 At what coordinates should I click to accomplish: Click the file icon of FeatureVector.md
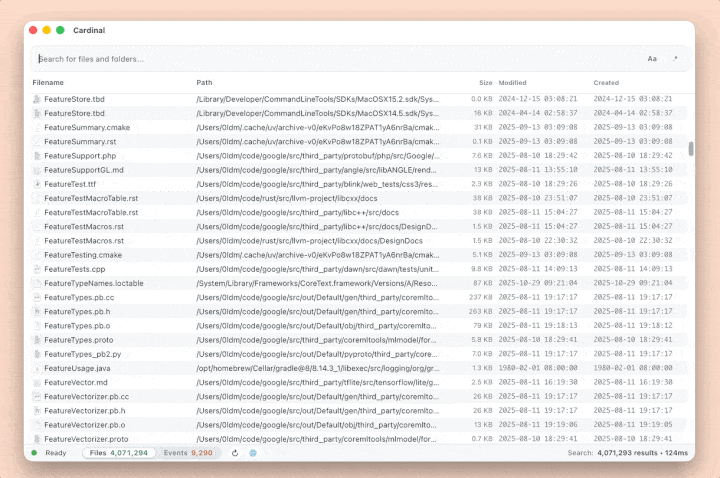click(x=37, y=382)
